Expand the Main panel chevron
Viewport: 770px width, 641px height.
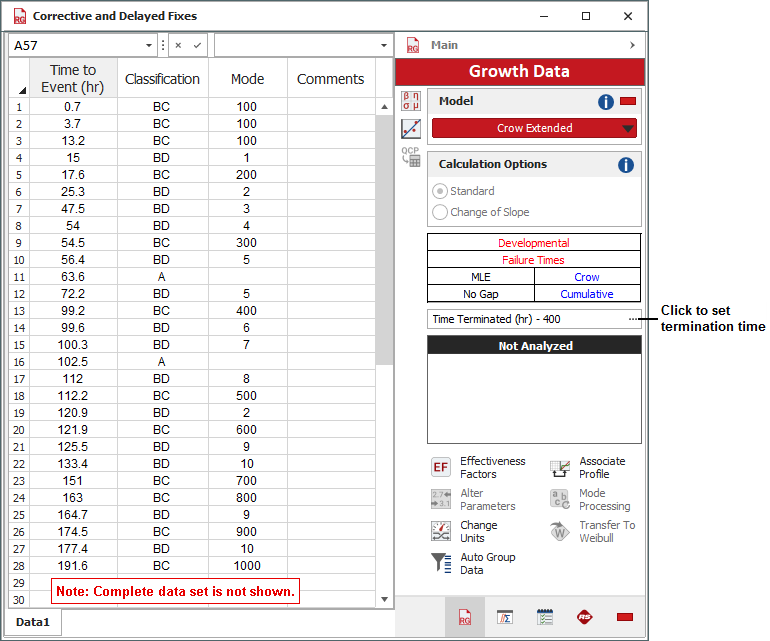[632, 45]
